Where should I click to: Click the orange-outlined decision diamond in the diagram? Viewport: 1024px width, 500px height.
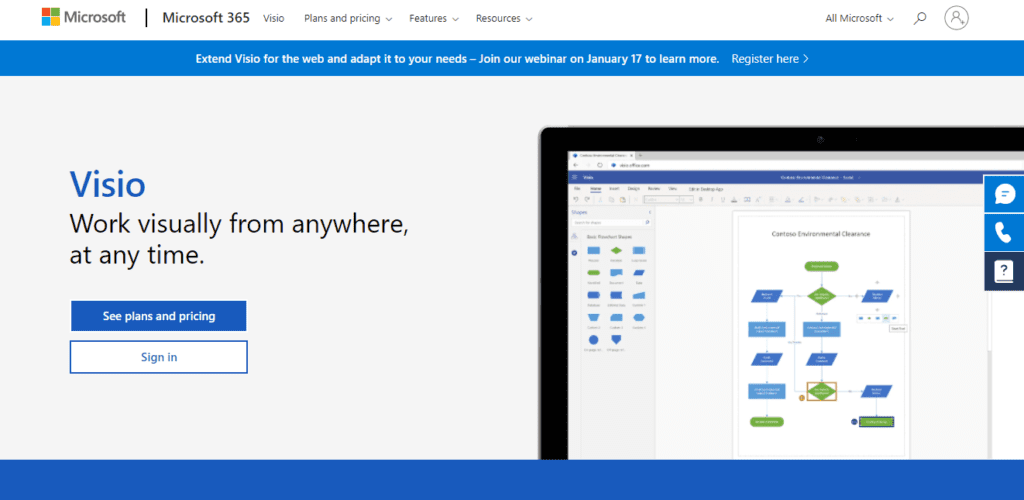821,391
